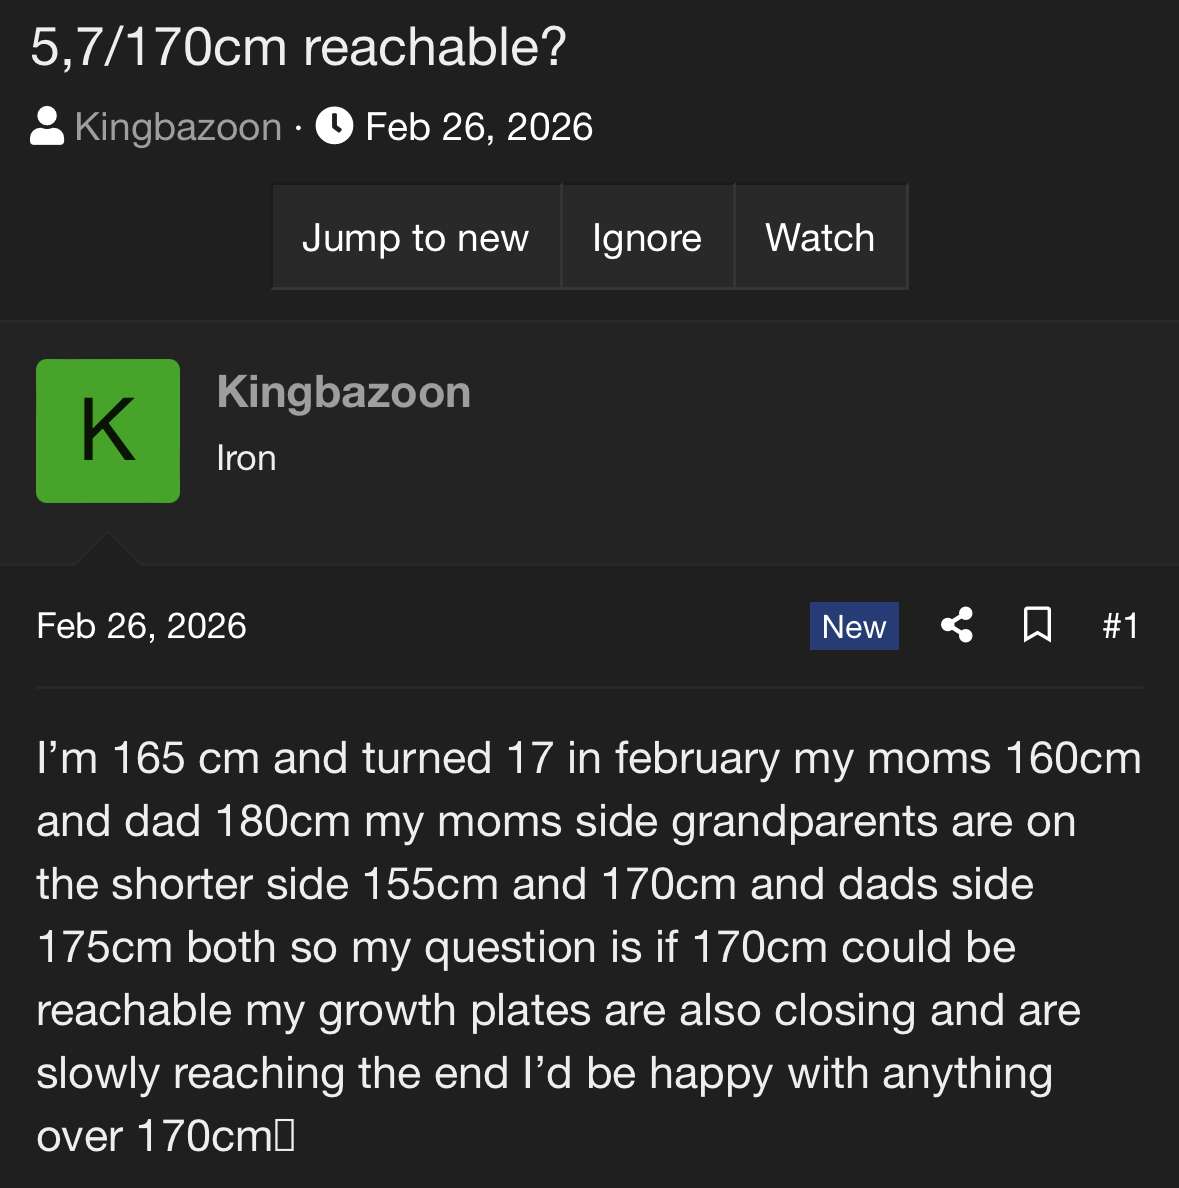
Task: Open the #1 post permalink
Action: tap(1120, 626)
